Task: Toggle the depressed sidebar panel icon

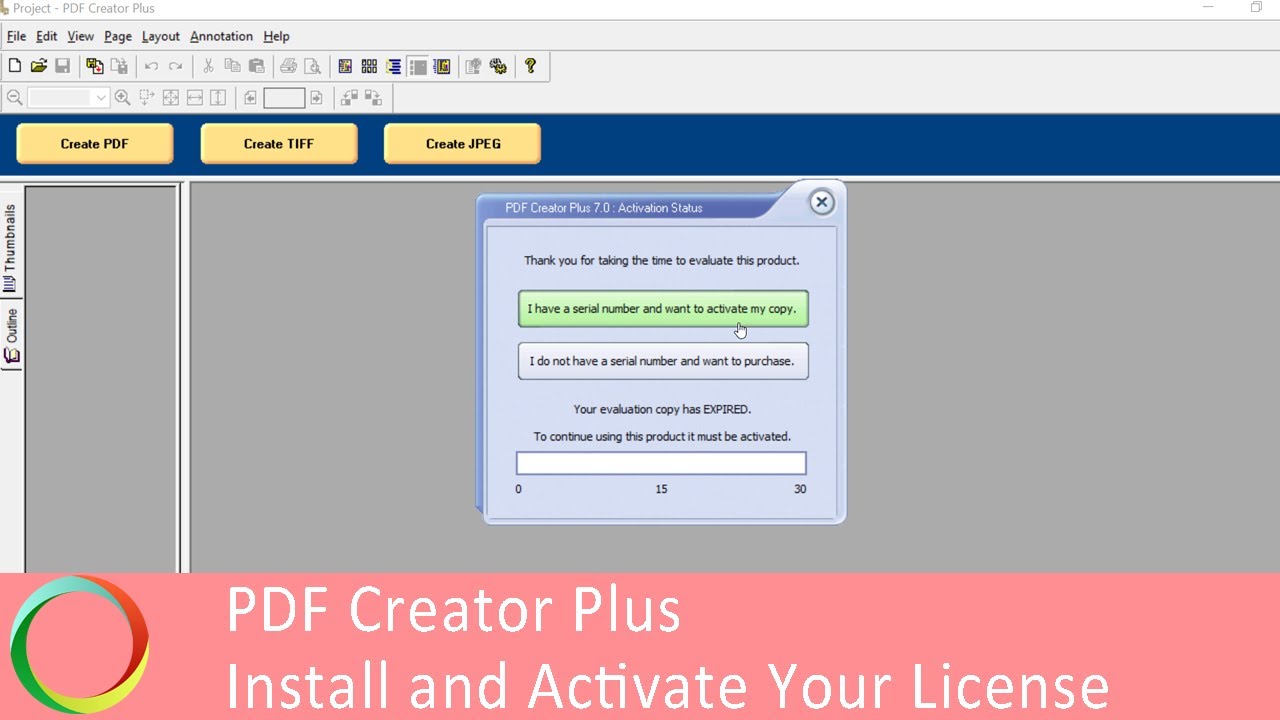Action: pos(418,66)
